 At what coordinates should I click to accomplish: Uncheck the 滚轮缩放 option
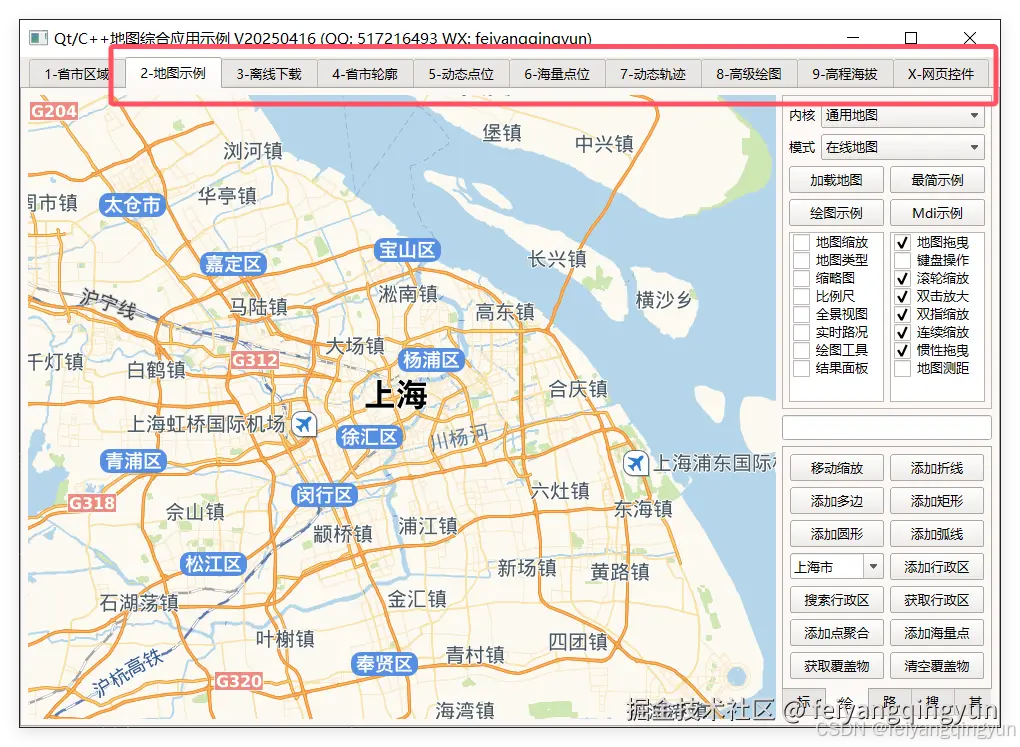[903, 277]
